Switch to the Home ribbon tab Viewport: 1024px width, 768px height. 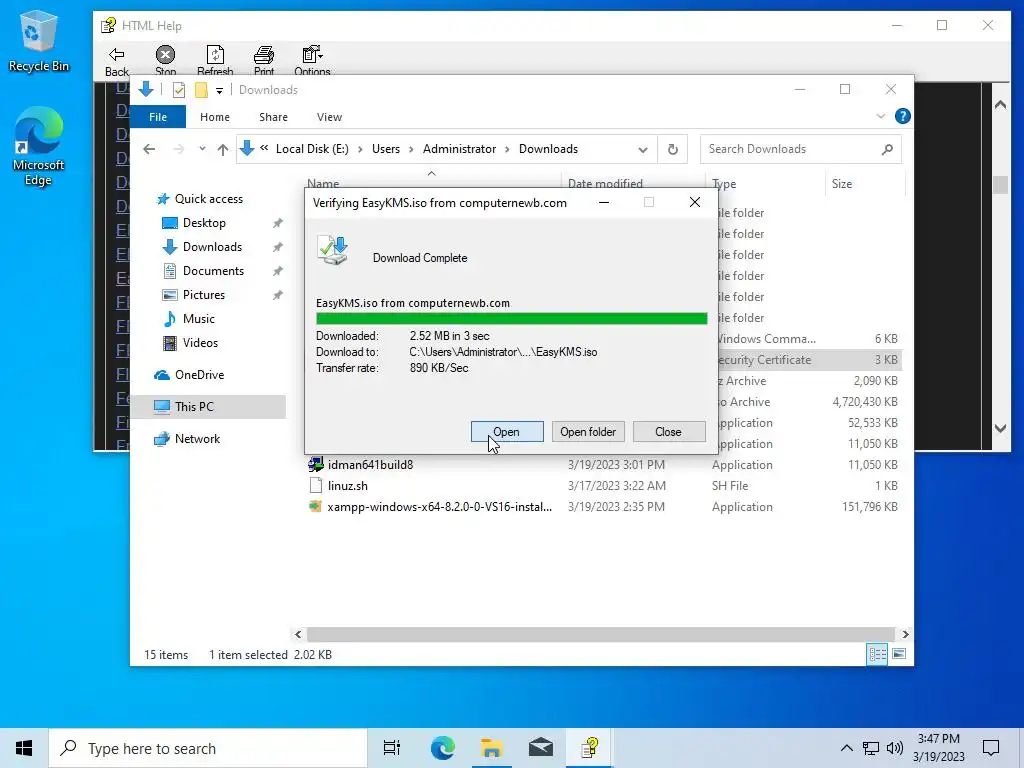(x=215, y=117)
